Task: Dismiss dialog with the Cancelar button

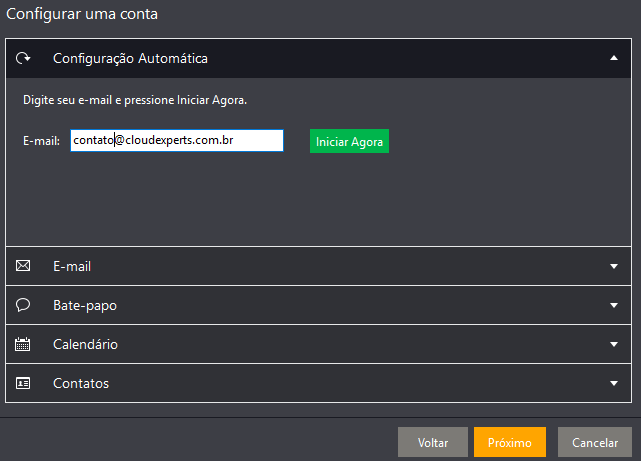Action: pyautogui.click(x=595, y=442)
